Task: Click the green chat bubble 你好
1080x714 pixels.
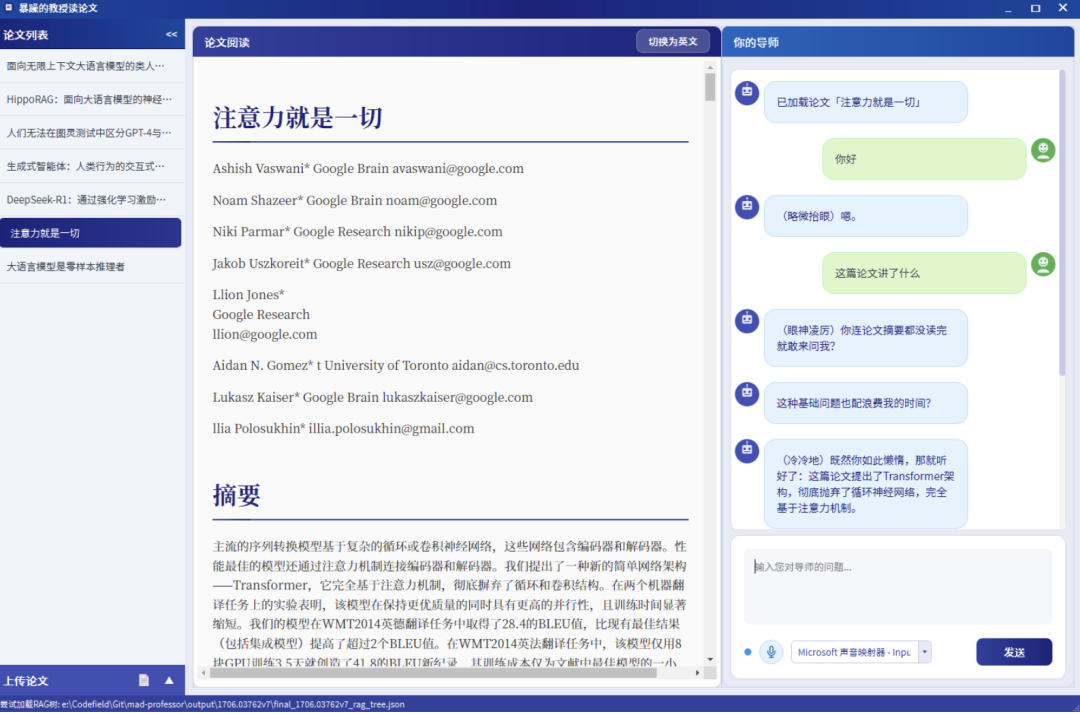Action: tap(924, 159)
